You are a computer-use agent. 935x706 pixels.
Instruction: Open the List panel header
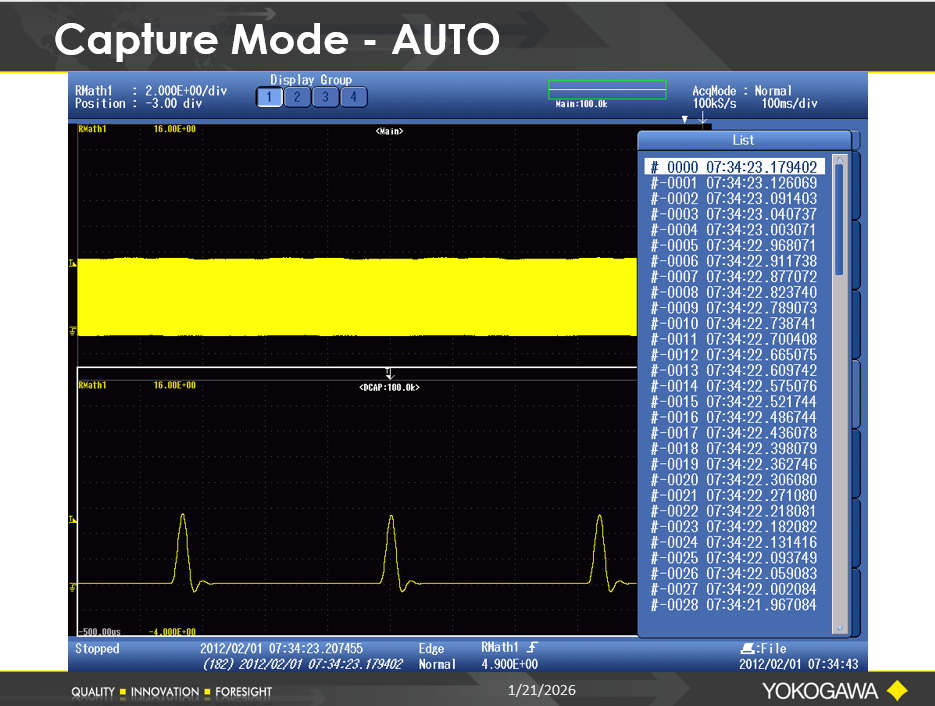pos(743,140)
